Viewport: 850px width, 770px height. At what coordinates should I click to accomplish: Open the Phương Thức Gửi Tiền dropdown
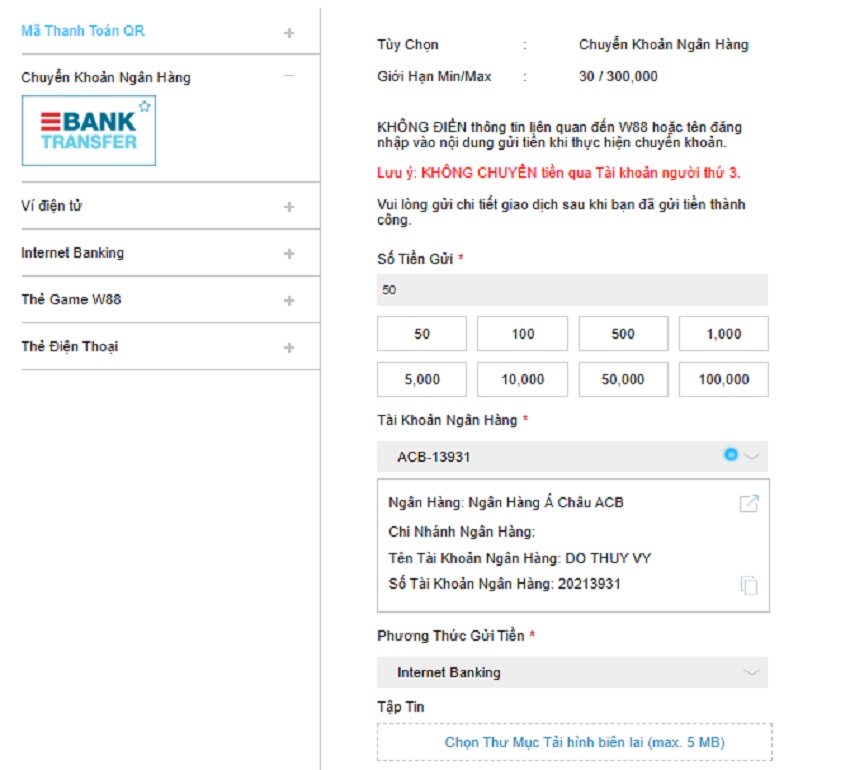[x=572, y=672]
